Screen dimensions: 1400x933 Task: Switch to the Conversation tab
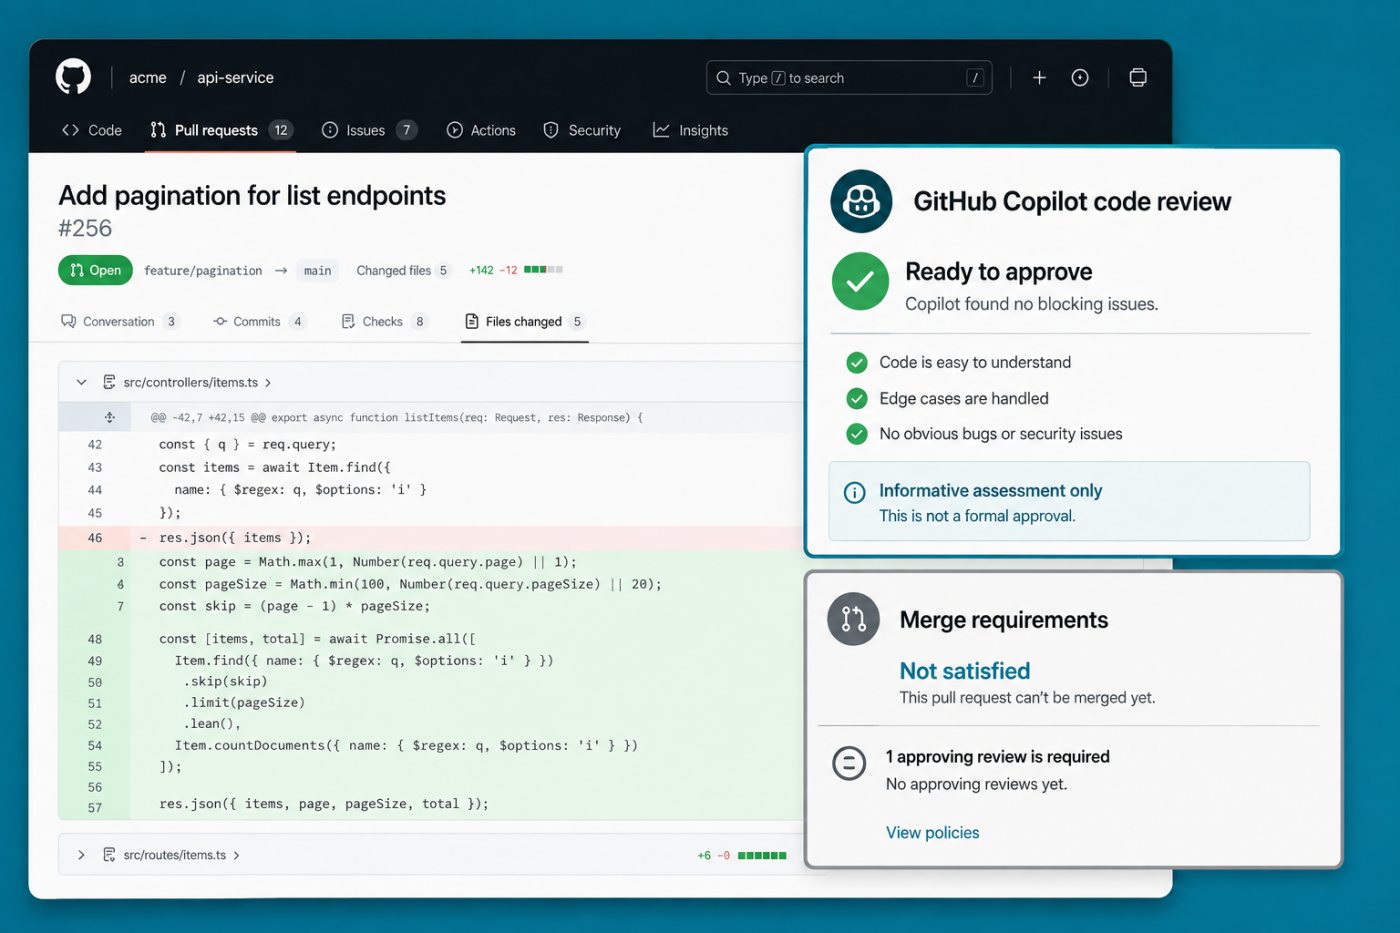[120, 321]
